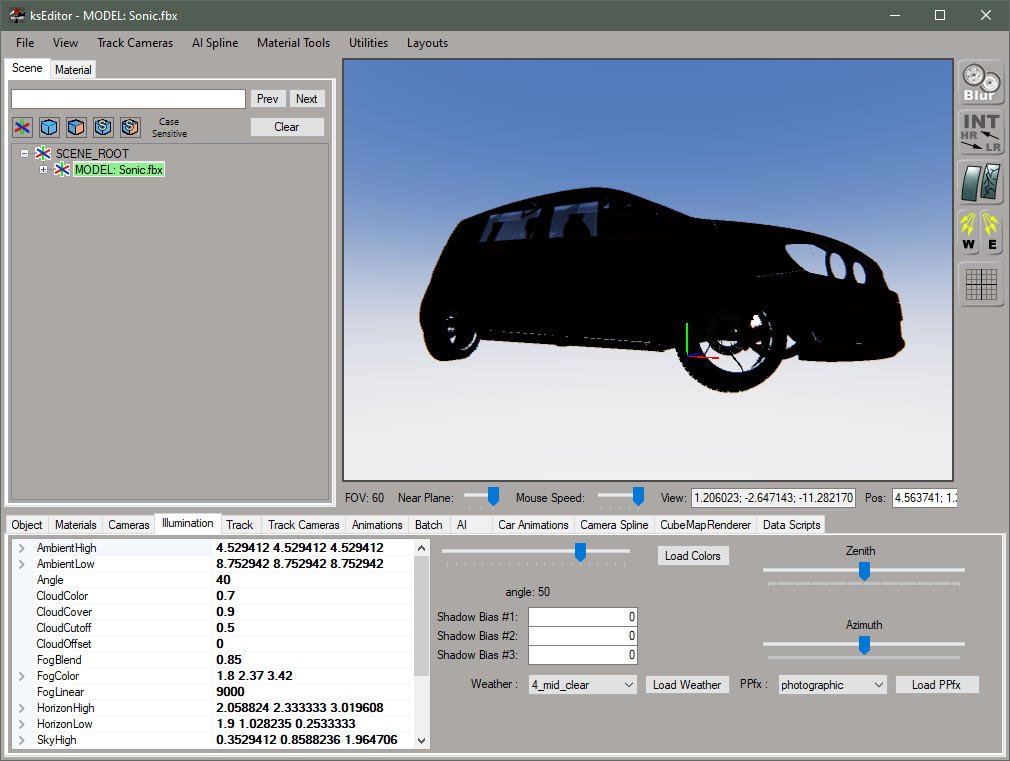The height and width of the screenshot is (761, 1010).
Task: Click the Next search button
Action: (307, 99)
